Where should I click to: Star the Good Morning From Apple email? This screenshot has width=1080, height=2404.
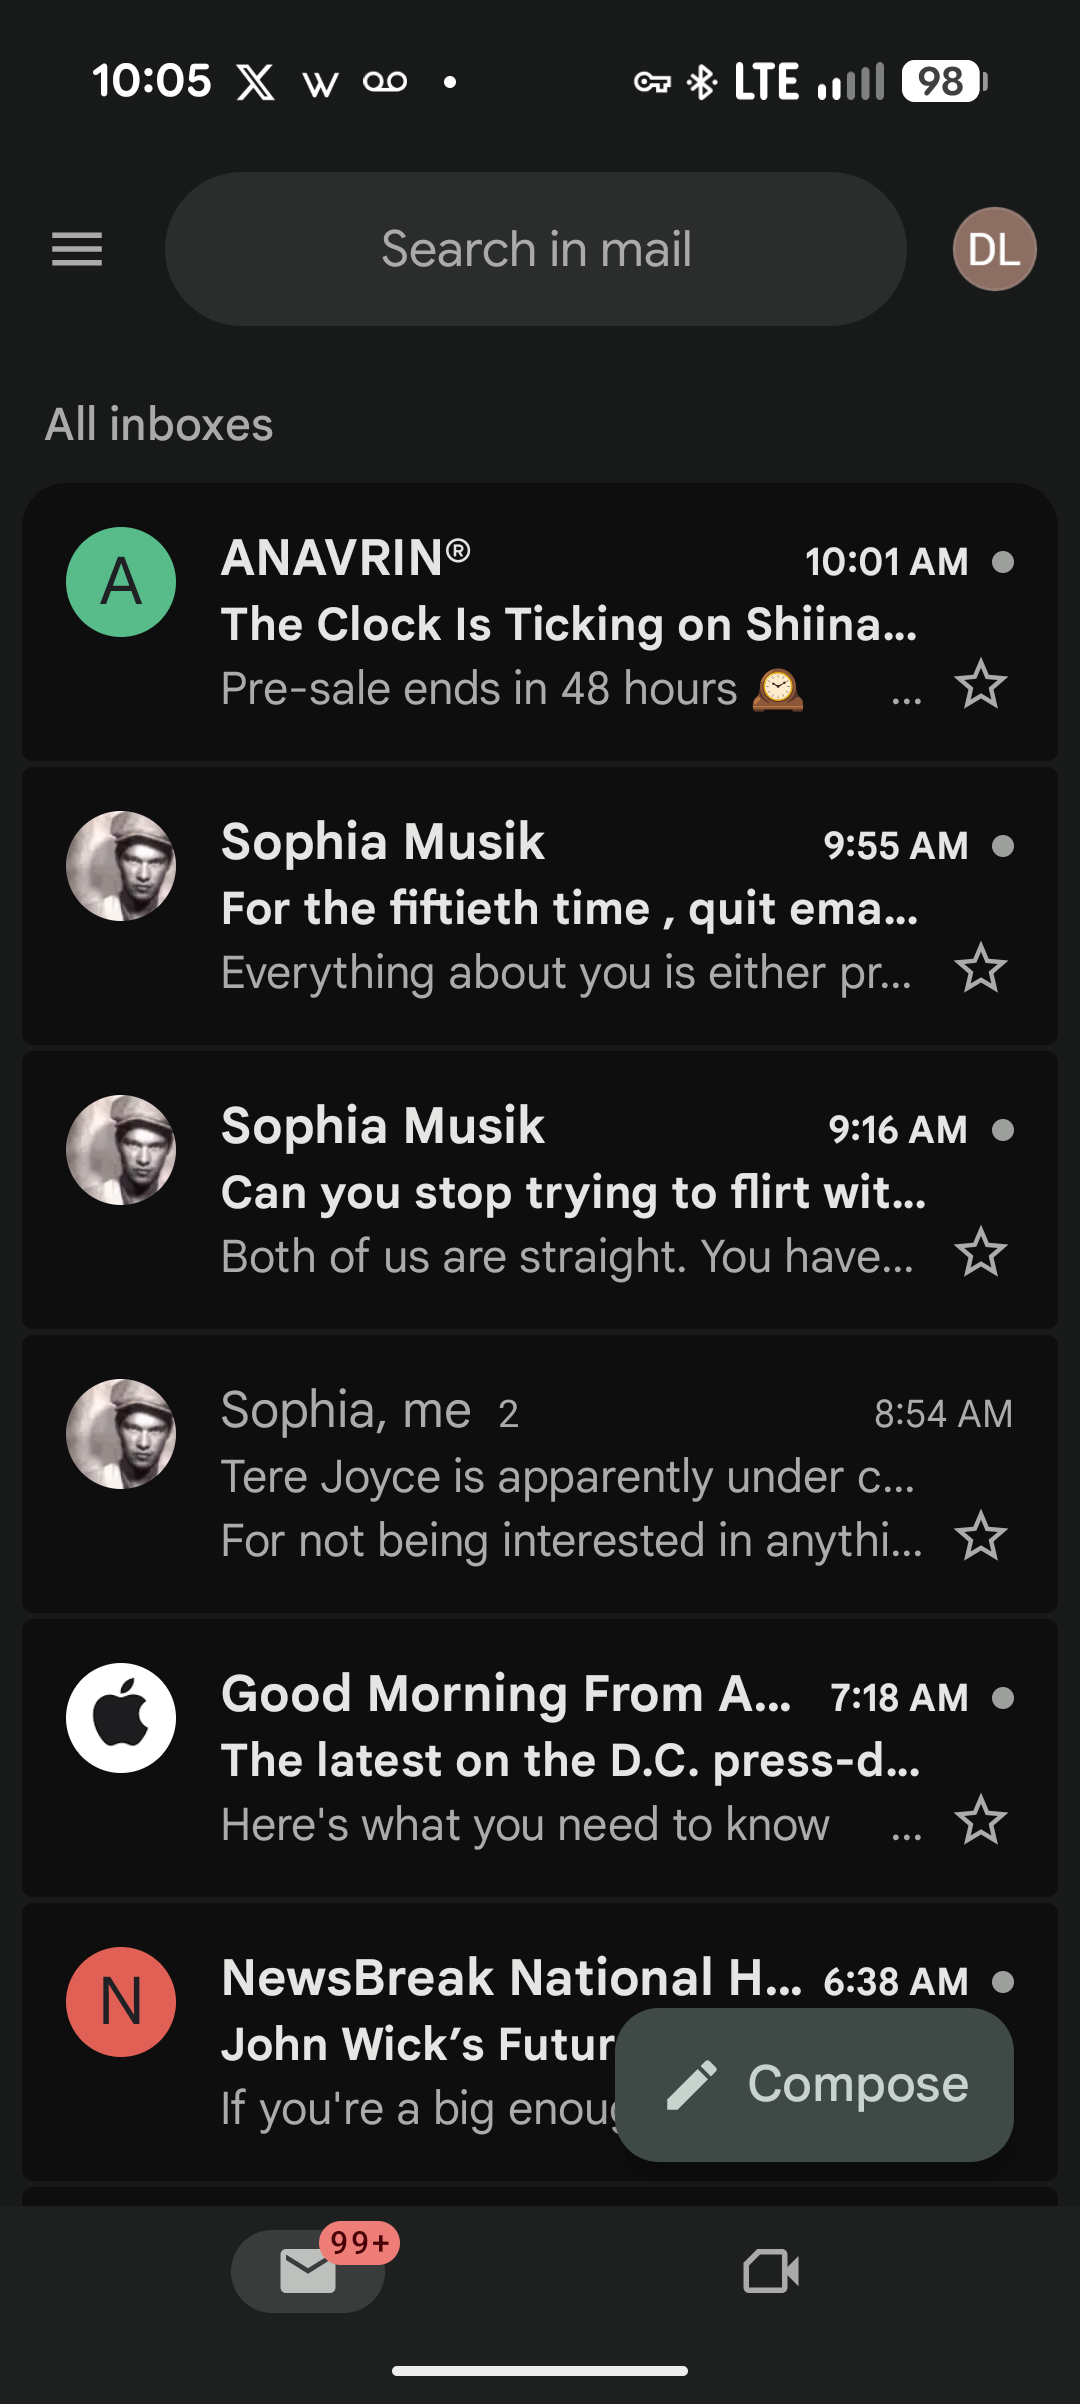point(980,1821)
